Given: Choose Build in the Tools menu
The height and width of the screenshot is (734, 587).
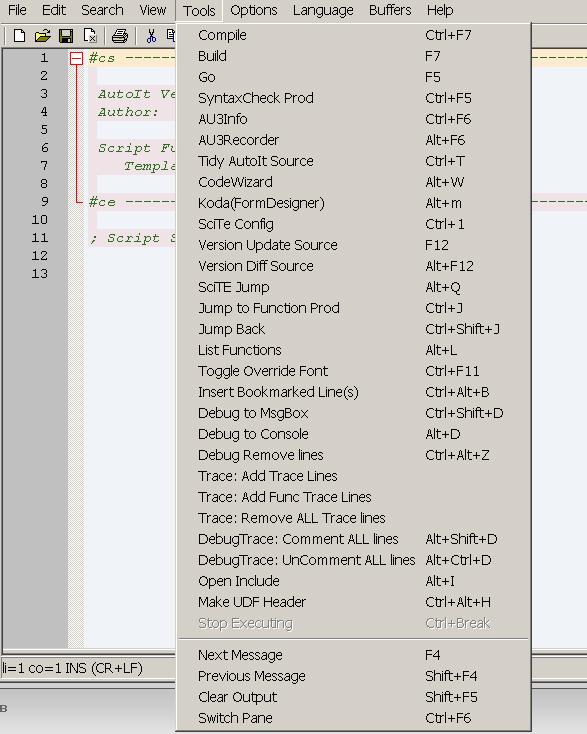Looking at the screenshot, I should 353,56.
